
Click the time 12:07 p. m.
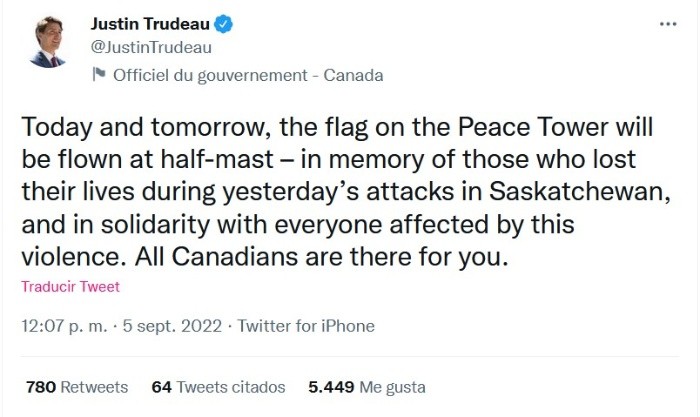pyautogui.click(x=64, y=326)
